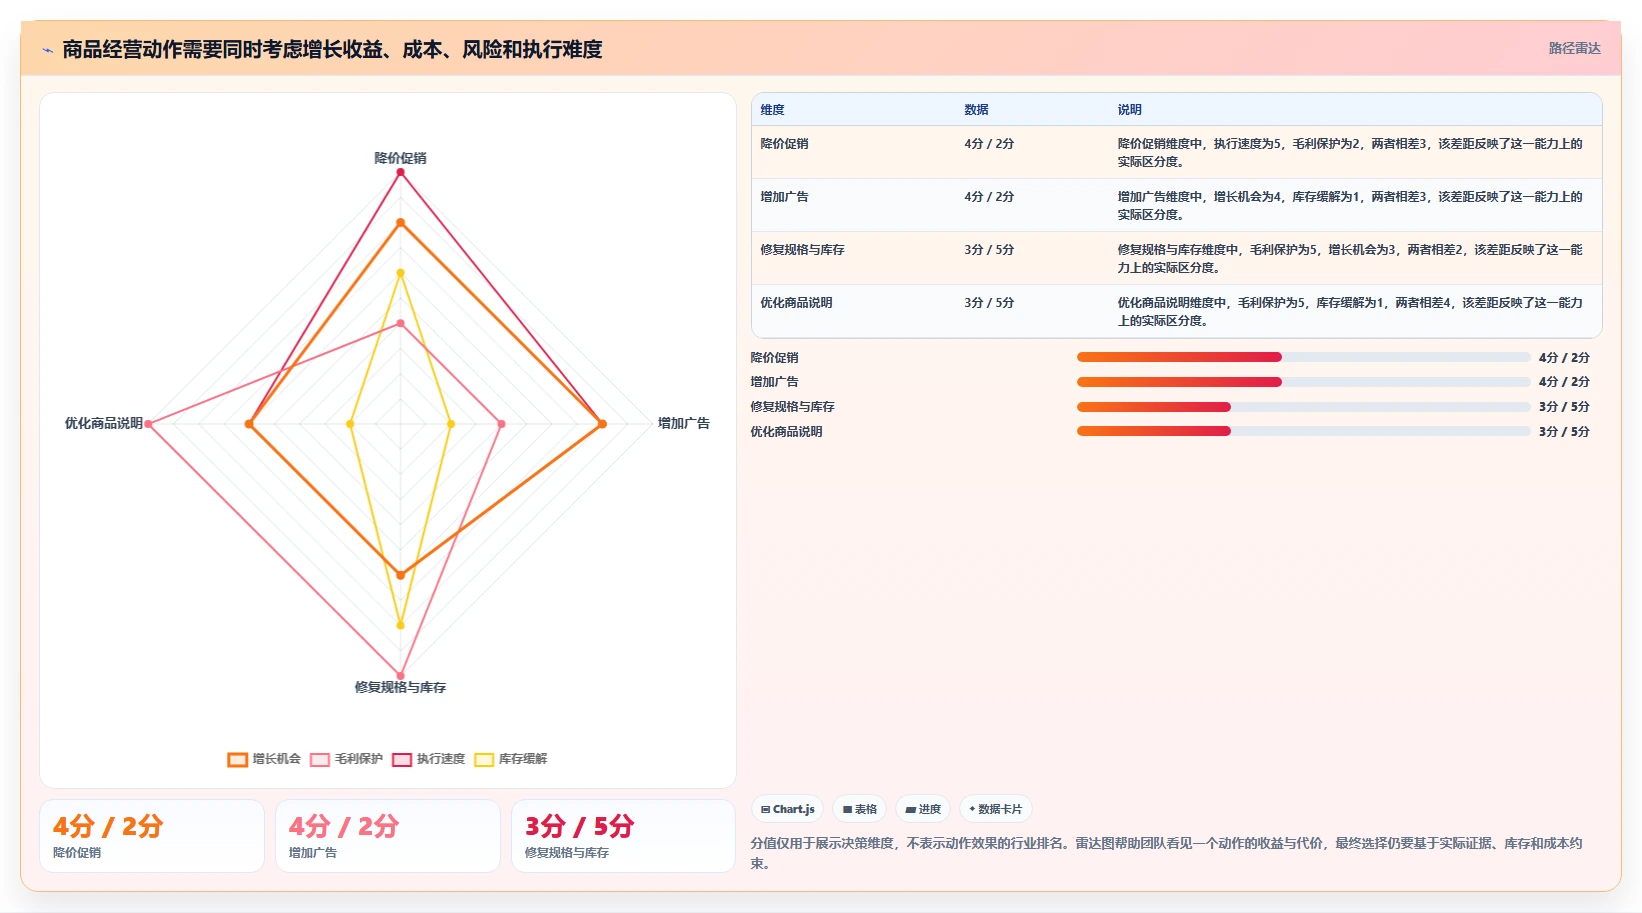Click the 修复规格与库存 table description text

coord(1350,259)
